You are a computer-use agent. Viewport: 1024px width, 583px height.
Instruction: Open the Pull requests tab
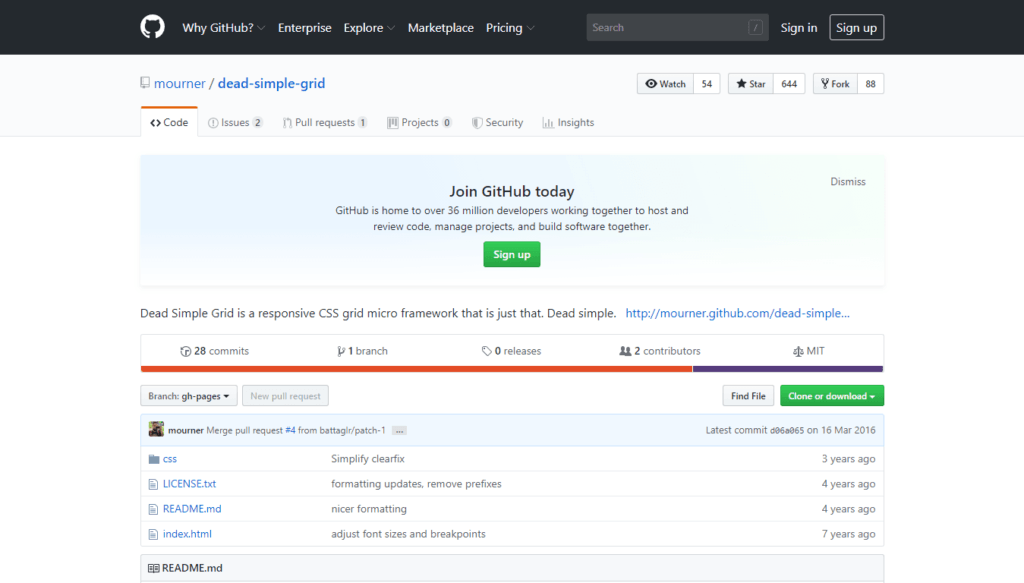coord(325,122)
